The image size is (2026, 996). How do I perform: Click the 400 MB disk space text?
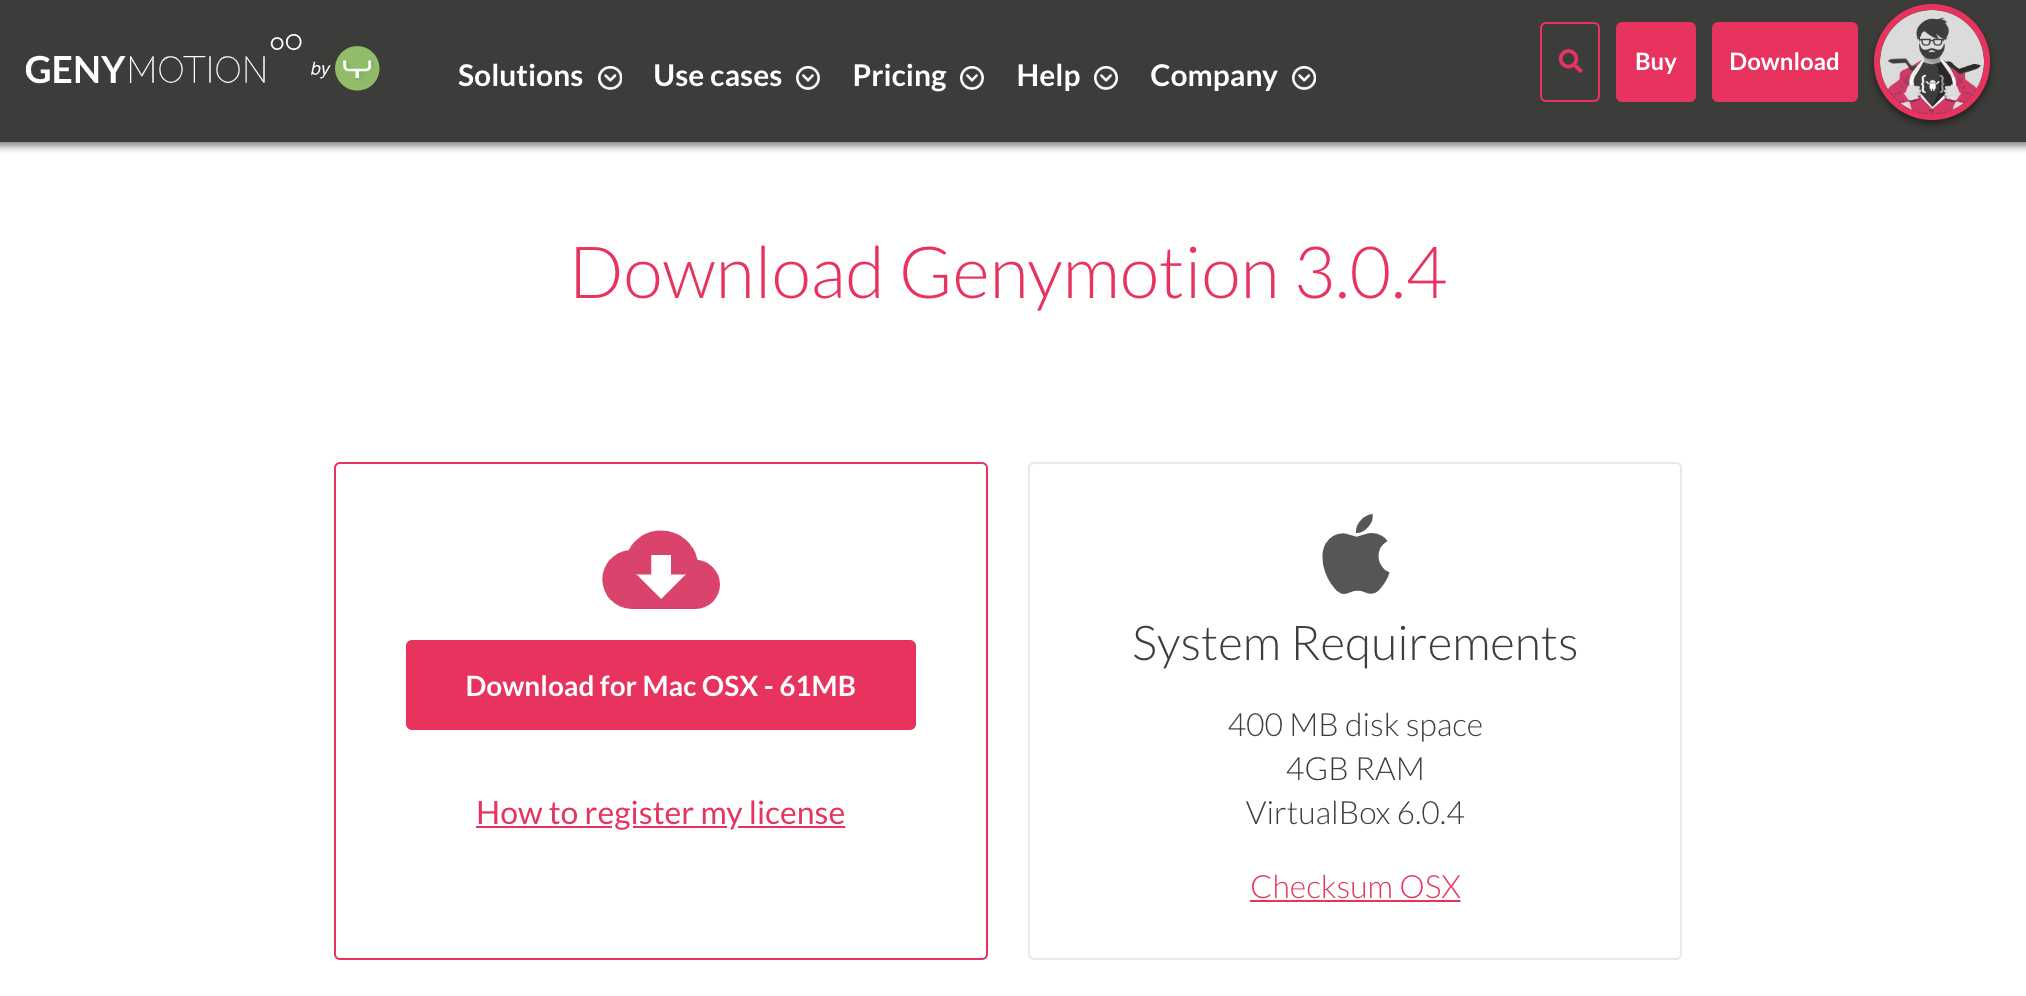tap(1355, 725)
